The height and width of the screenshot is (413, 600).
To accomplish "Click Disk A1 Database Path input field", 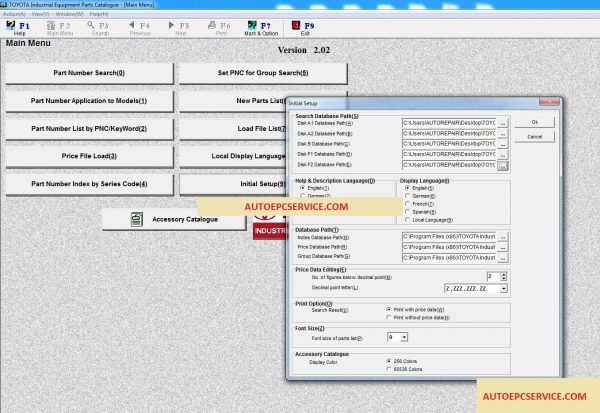I will click(x=449, y=123).
